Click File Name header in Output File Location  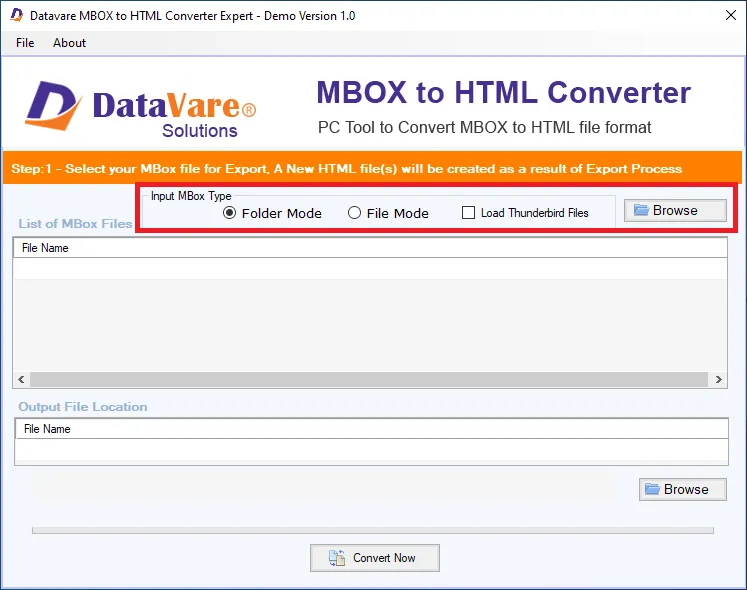pos(372,429)
